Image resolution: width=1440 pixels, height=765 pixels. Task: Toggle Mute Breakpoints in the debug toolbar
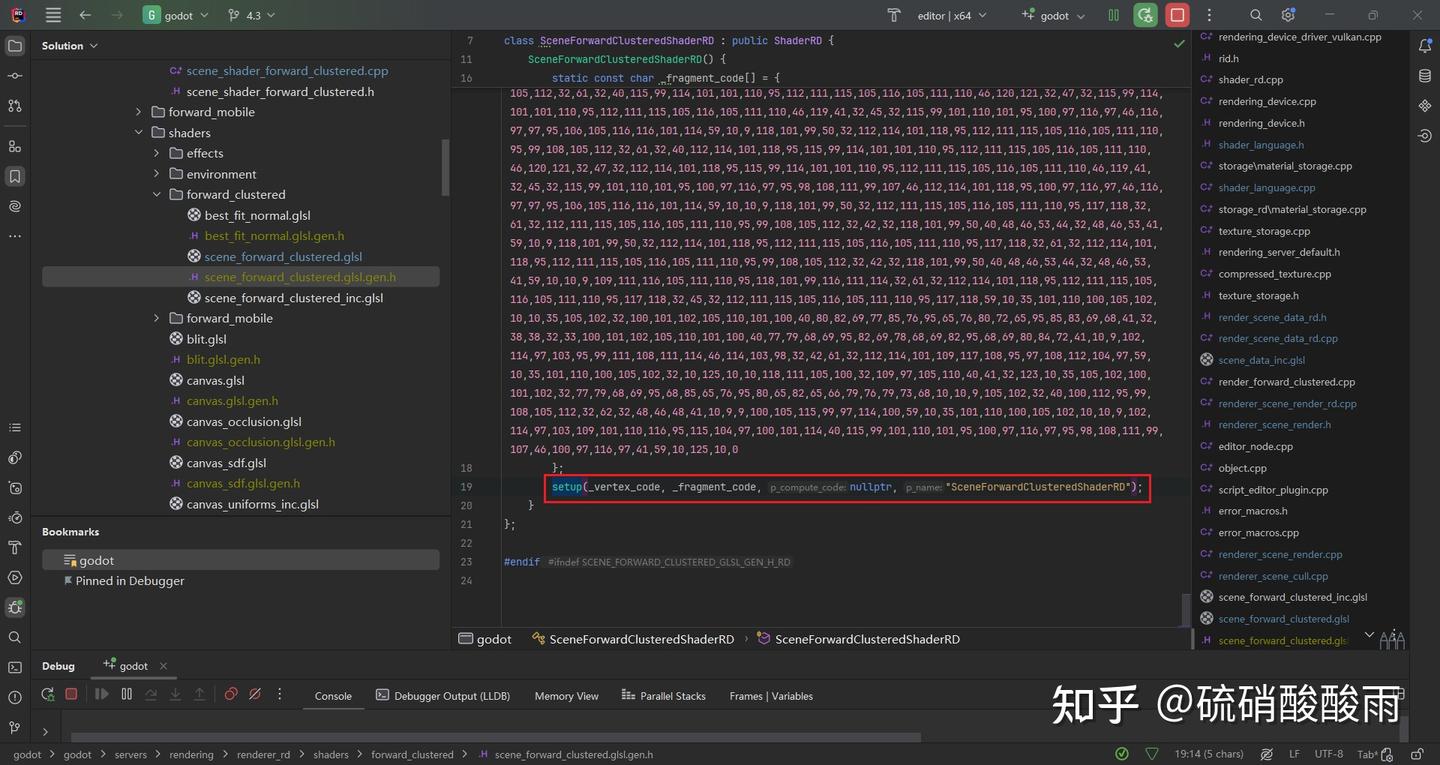coord(255,695)
